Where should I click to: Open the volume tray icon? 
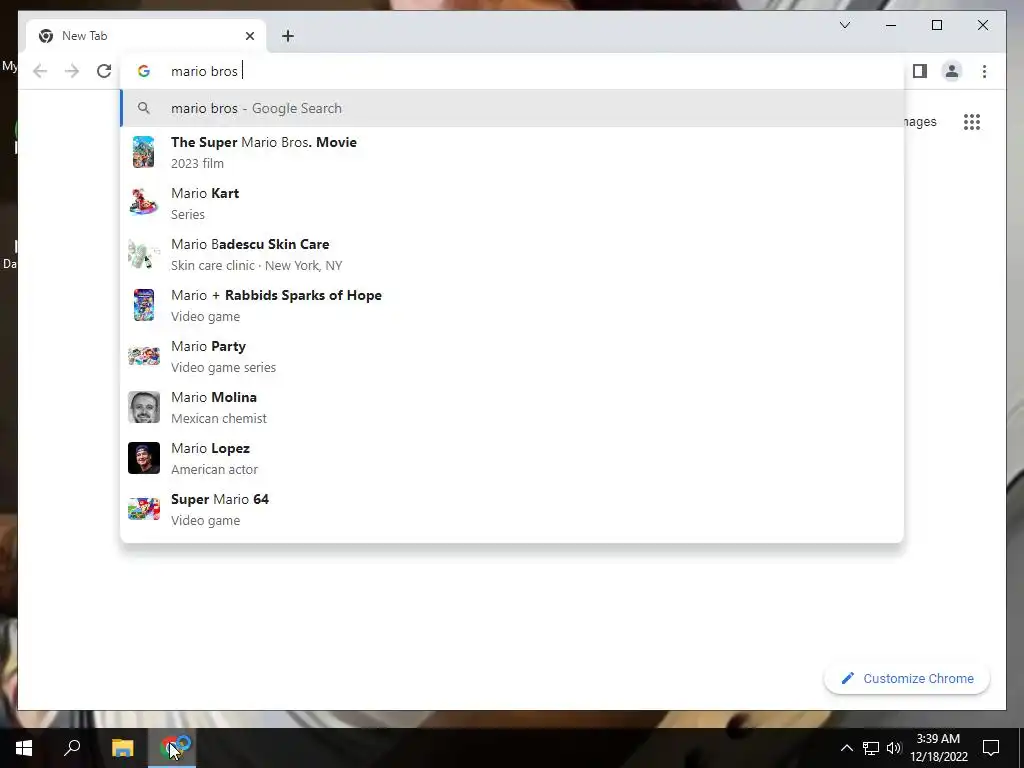click(894, 748)
